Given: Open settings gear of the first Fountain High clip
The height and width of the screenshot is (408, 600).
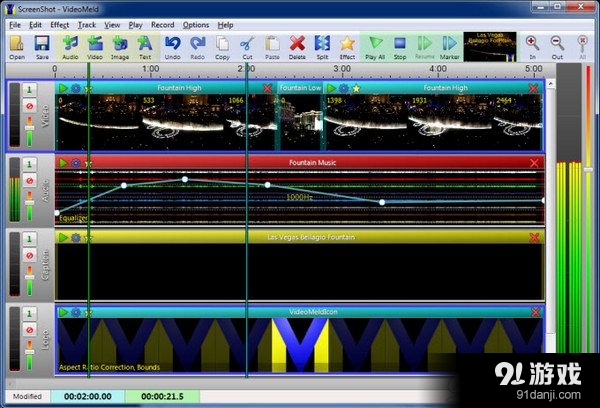Looking at the screenshot, I should 76,89.
